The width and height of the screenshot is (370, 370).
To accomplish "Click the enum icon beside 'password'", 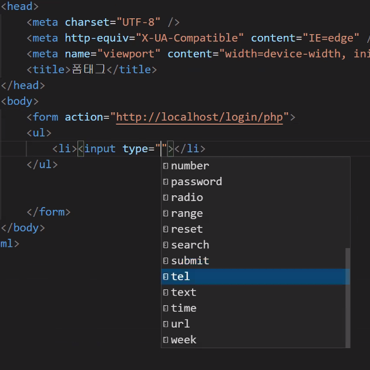I will [x=166, y=182].
